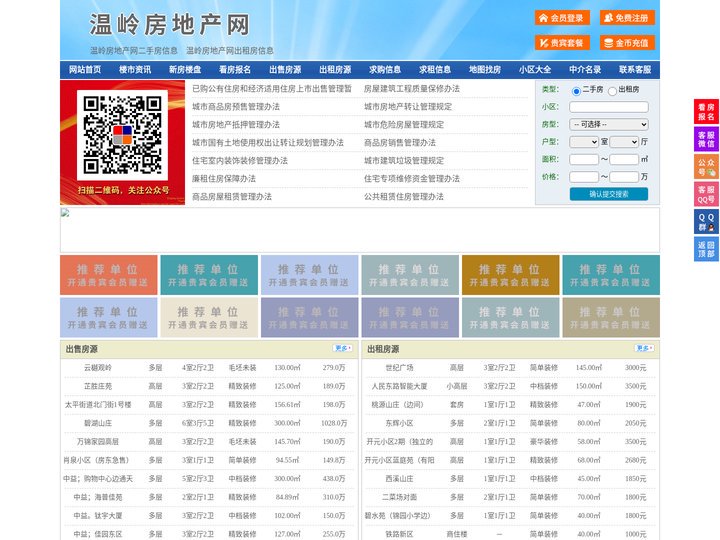The image size is (720, 540).
Task: Open the 云樾观岭 sale listing
Action: pyautogui.click(x=98, y=368)
